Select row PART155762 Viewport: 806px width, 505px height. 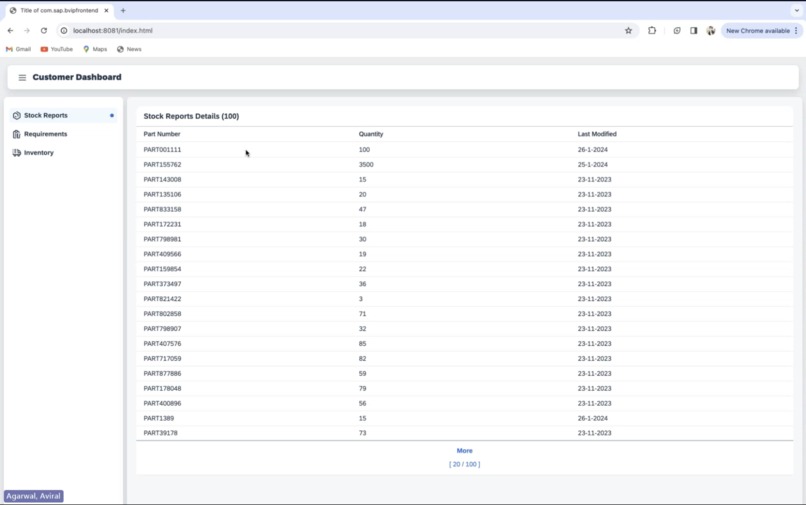pos(464,165)
